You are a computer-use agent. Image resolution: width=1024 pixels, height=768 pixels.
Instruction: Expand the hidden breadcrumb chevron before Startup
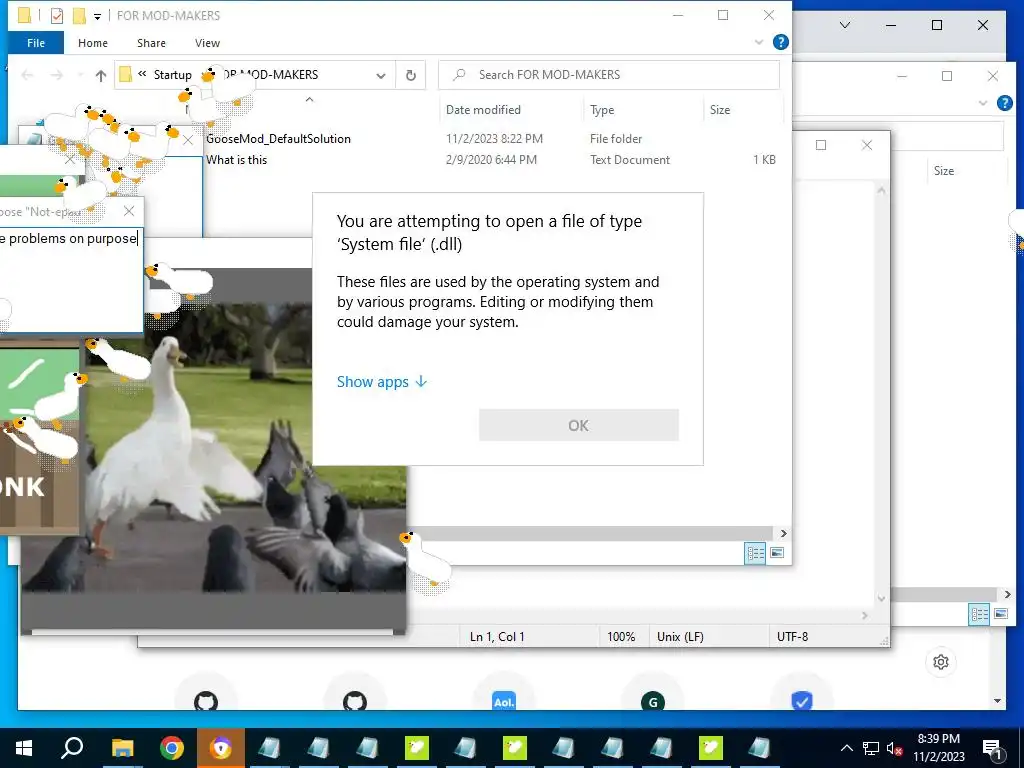pos(142,74)
